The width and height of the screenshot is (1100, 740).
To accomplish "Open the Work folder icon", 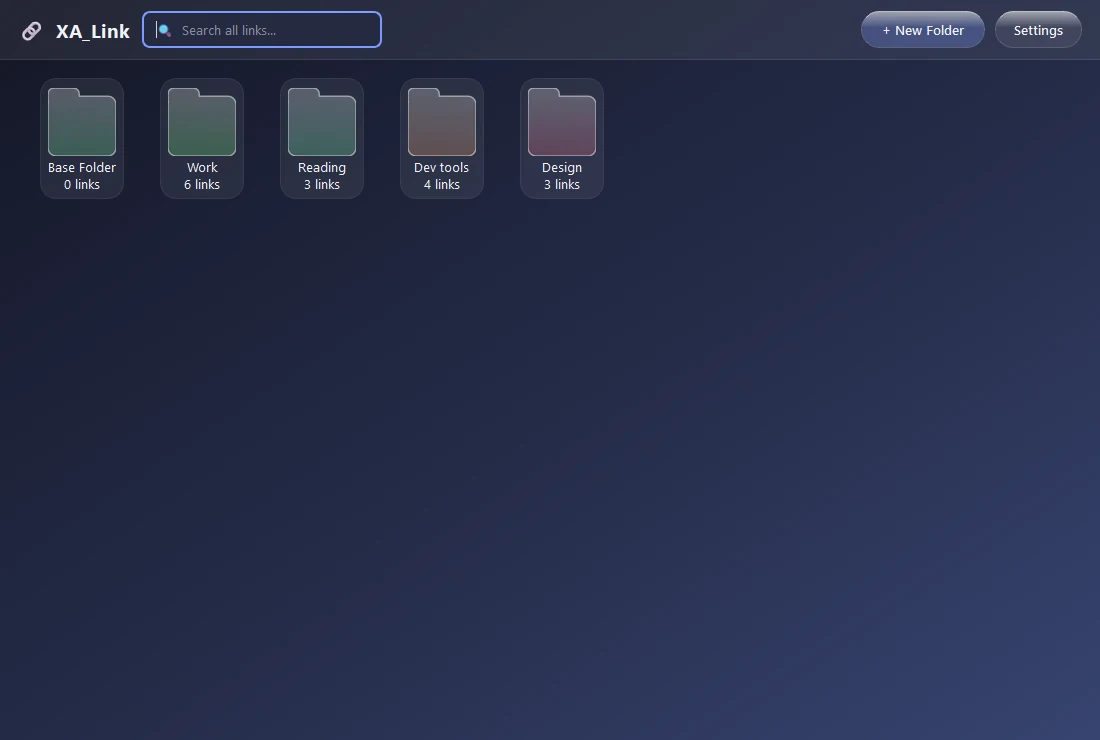I will [x=202, y=122].
